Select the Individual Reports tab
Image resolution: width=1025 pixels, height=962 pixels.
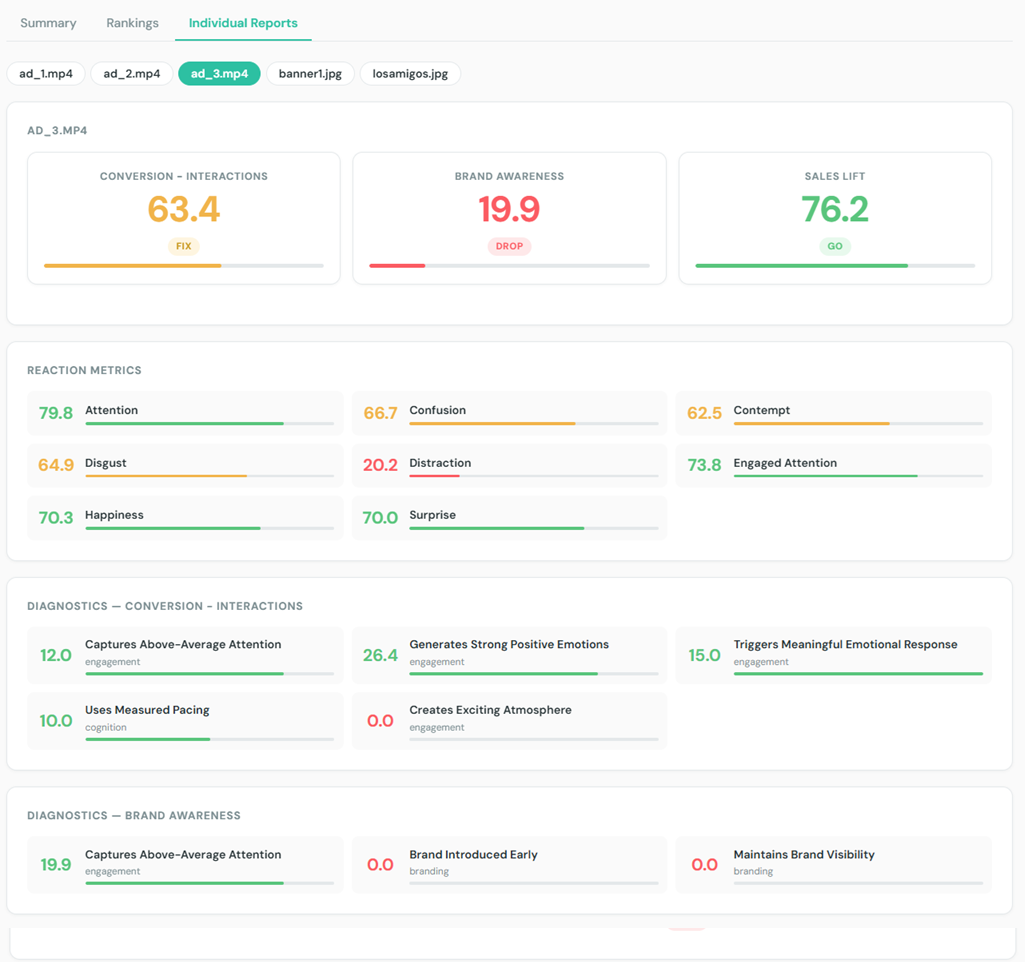point(243,23)
